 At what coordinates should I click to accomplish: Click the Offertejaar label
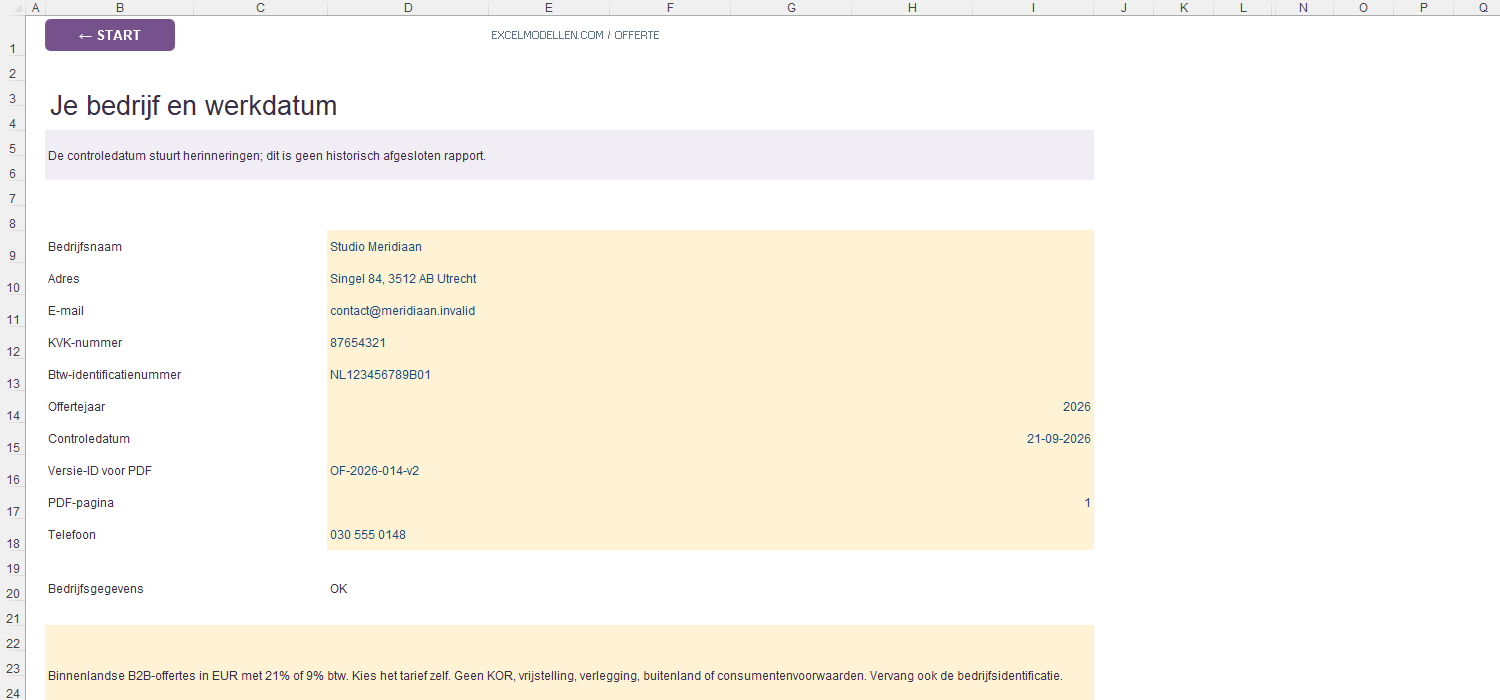pyautogui.click(x=77, y=407)
